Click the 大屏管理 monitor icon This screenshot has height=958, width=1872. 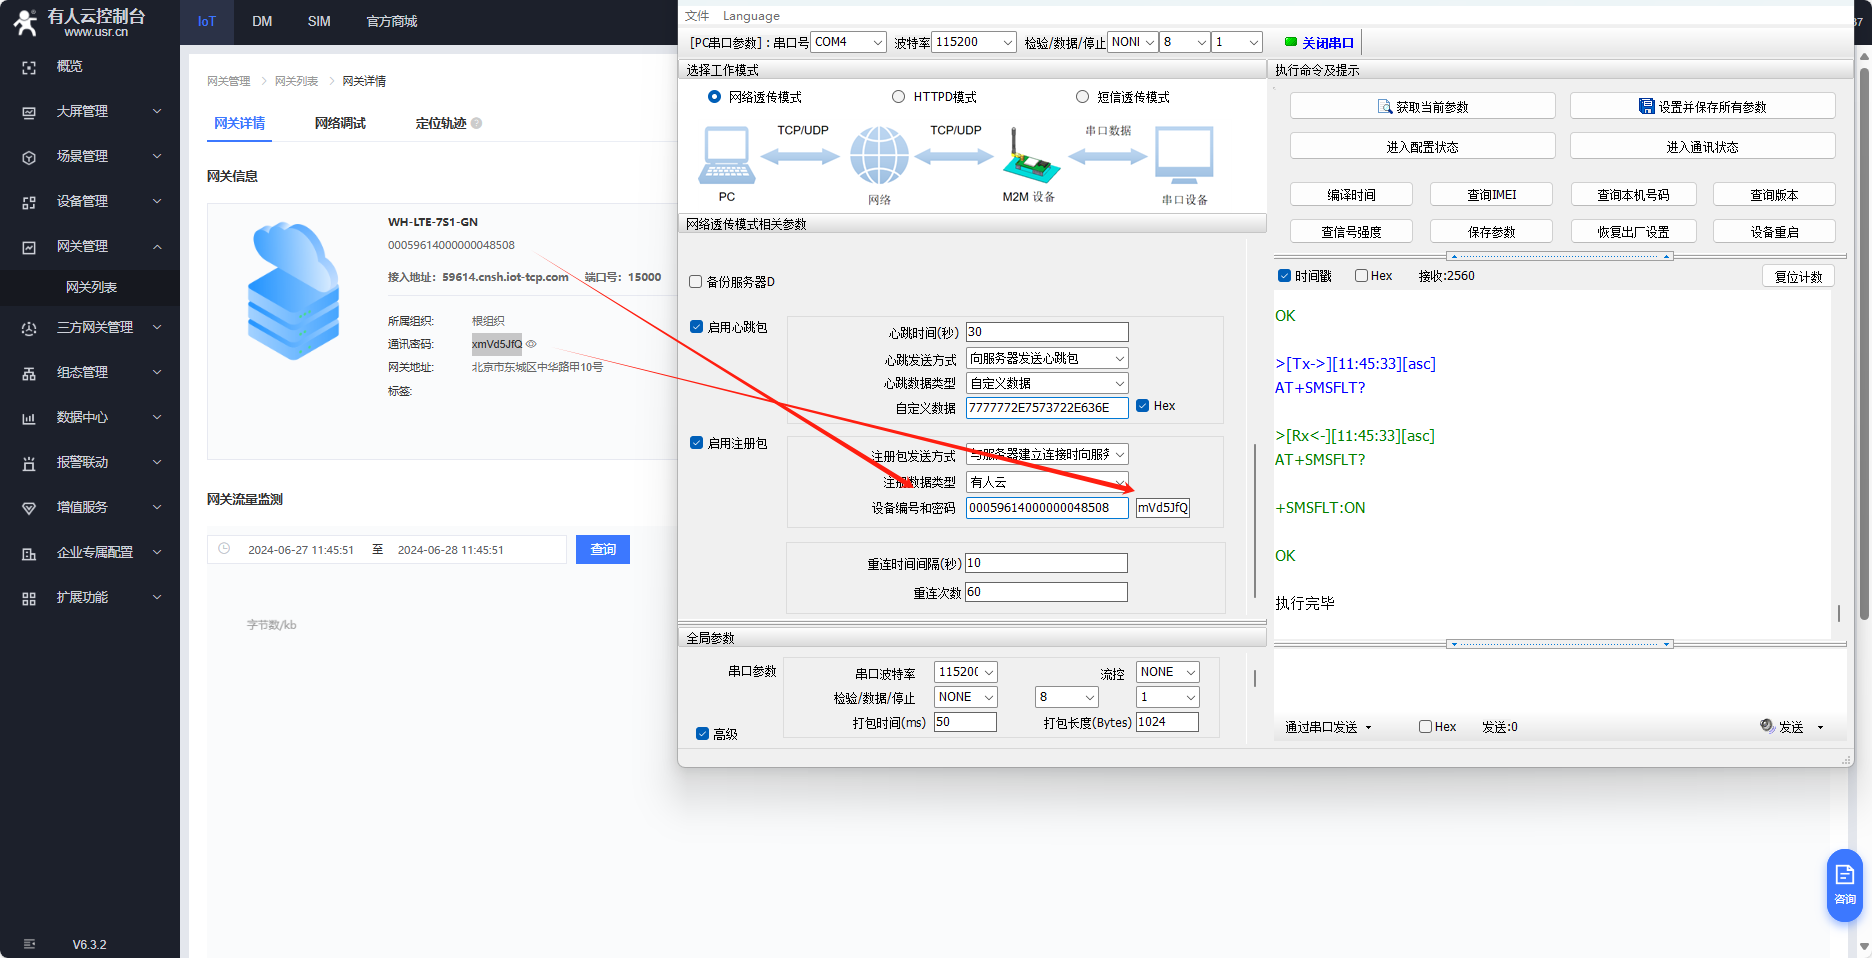(x=29, y=112)
